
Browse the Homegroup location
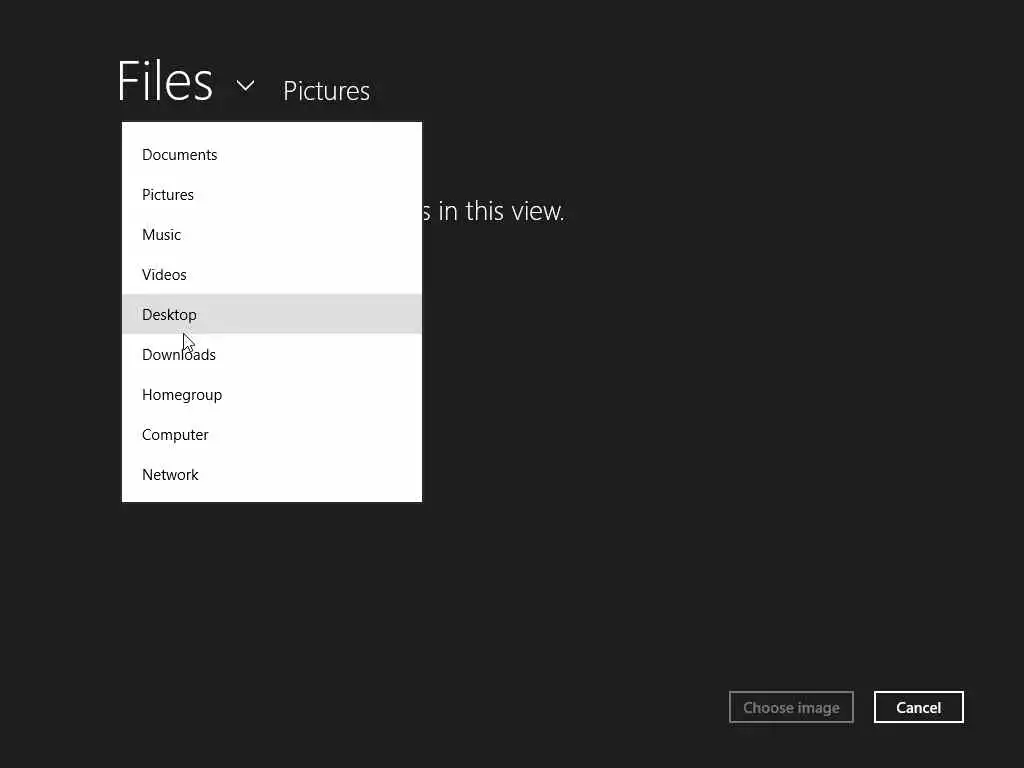182,395
